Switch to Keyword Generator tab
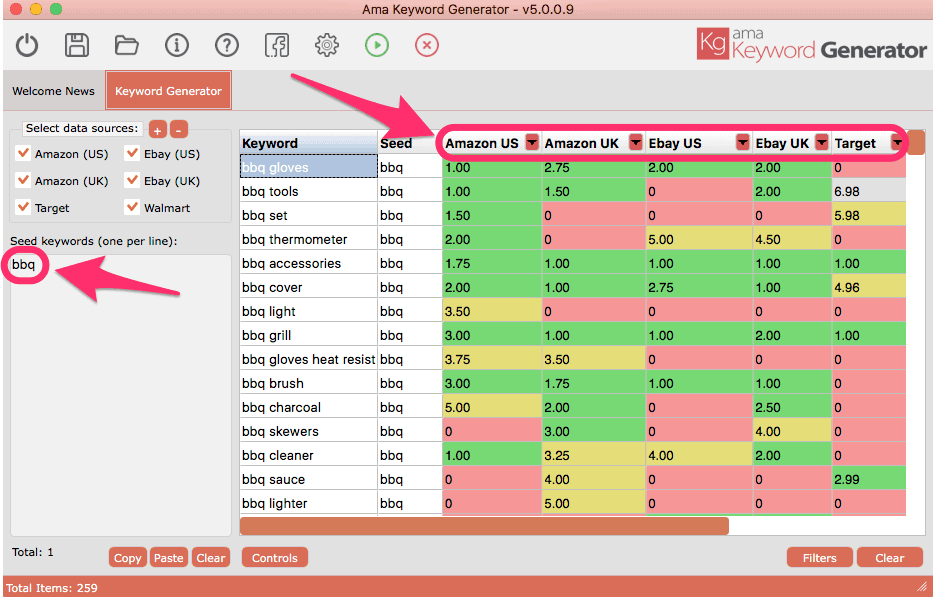This screenshot has width=933, height=597. click(x=168, y=90)
